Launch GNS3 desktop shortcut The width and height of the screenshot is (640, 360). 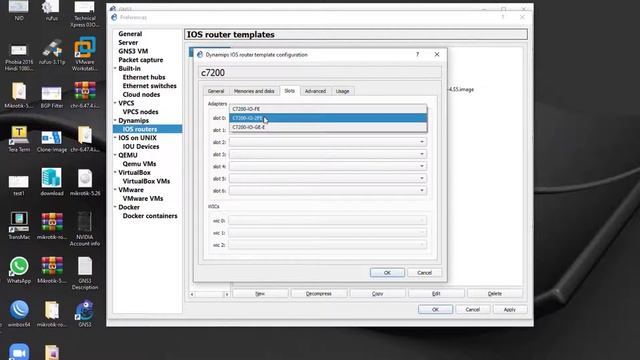pyautogui.click(x=84, y=313)
